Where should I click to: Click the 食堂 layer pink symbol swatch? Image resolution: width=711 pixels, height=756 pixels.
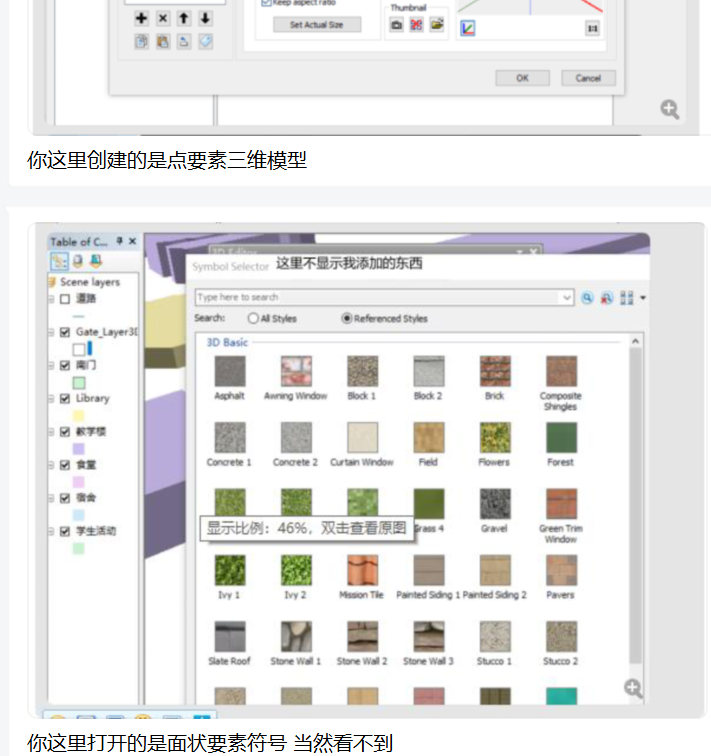click(79, 482)
